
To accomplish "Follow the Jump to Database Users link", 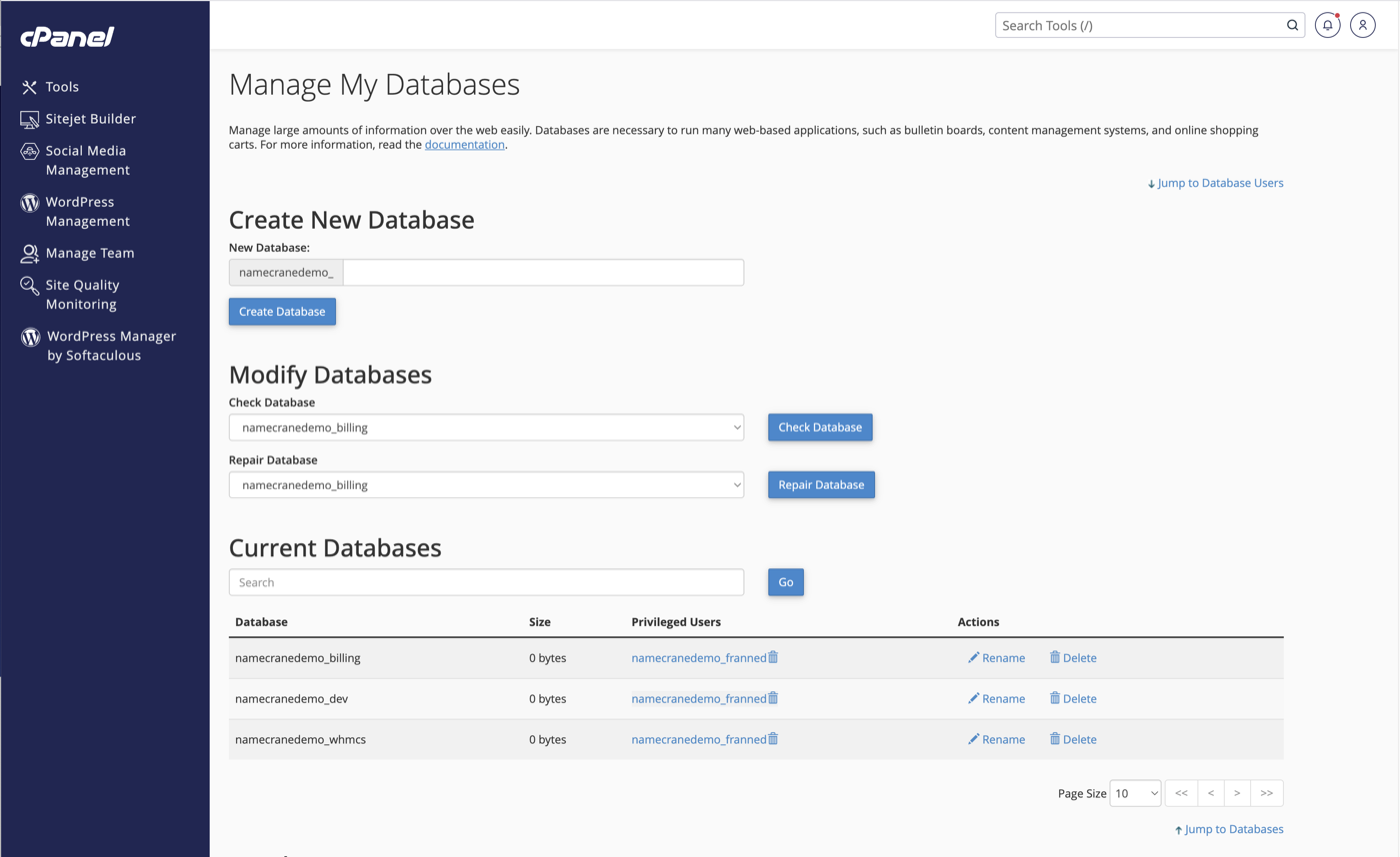I will (1215, 183).
